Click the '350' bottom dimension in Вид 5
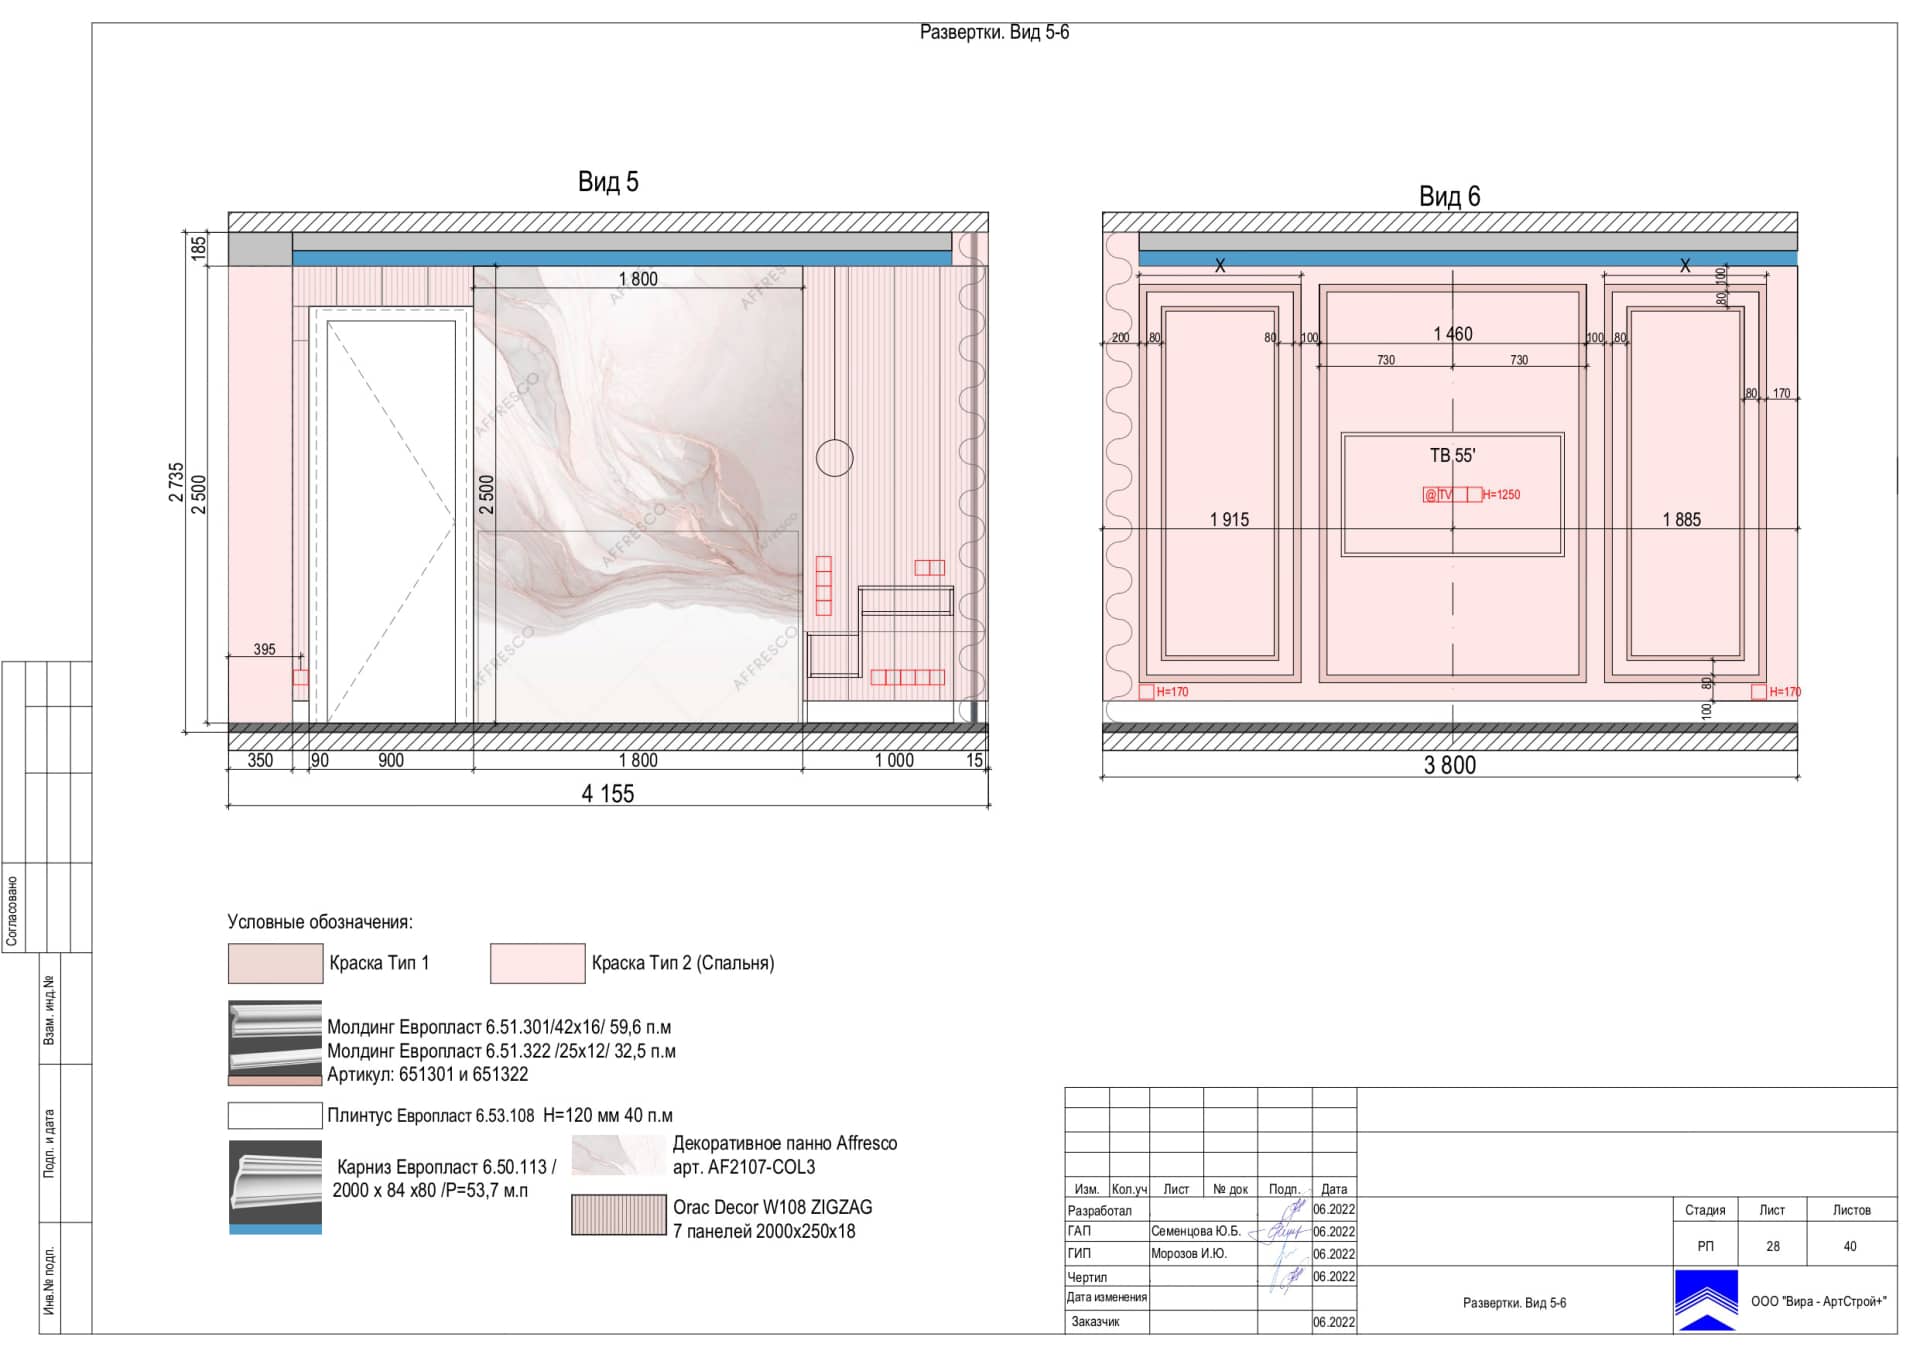 [x=260, y=760]
